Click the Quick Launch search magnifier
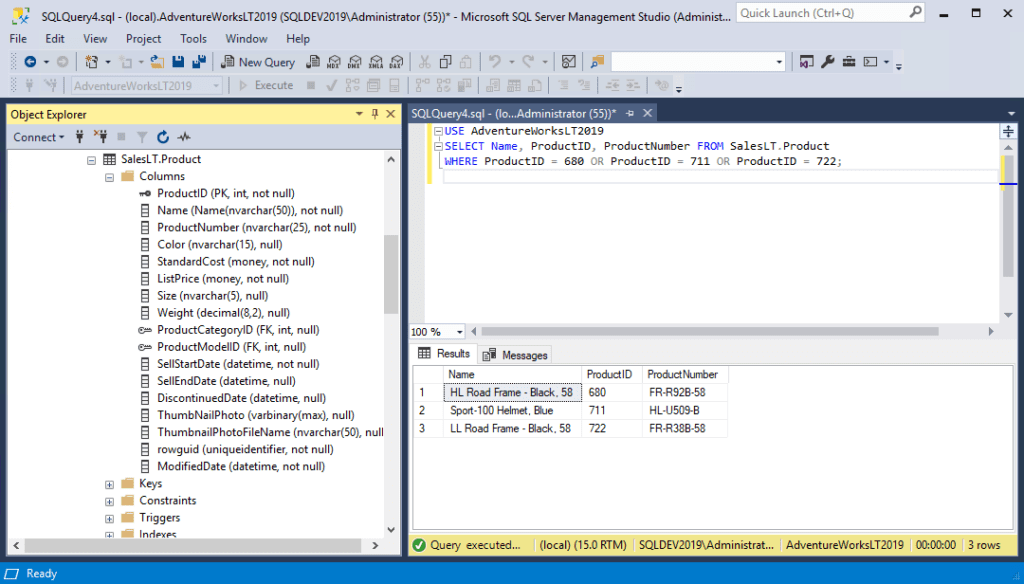1024x584 pixels. coord(916,12)
